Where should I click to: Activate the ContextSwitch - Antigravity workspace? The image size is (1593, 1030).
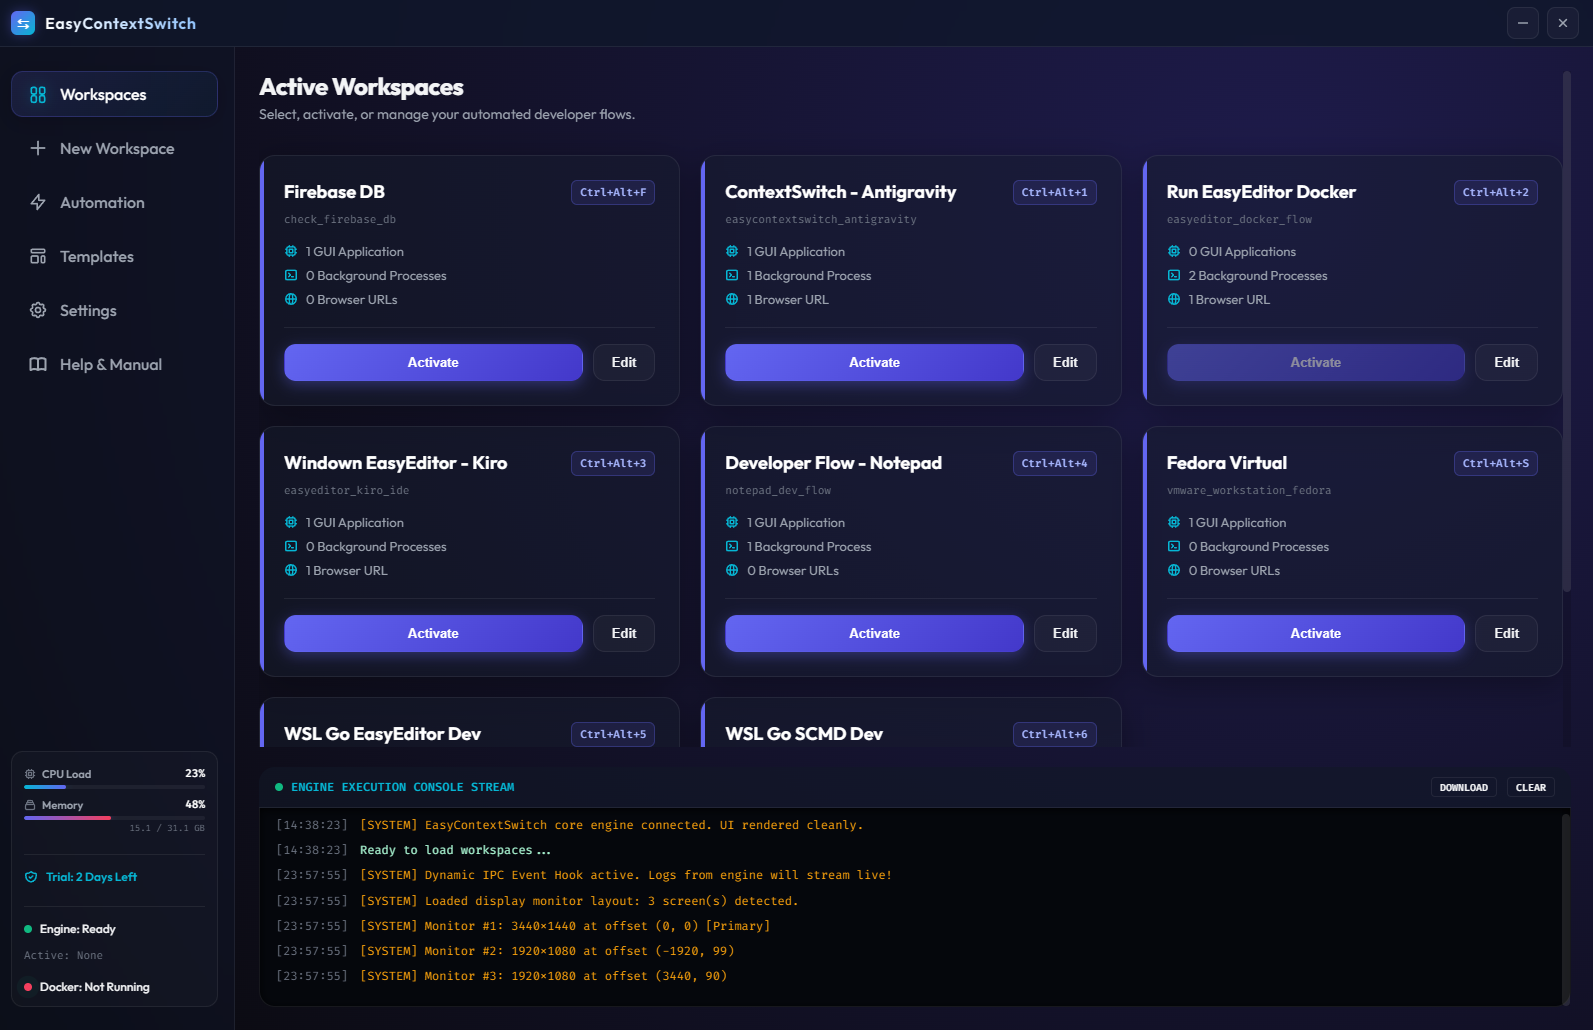coord(874,362)
